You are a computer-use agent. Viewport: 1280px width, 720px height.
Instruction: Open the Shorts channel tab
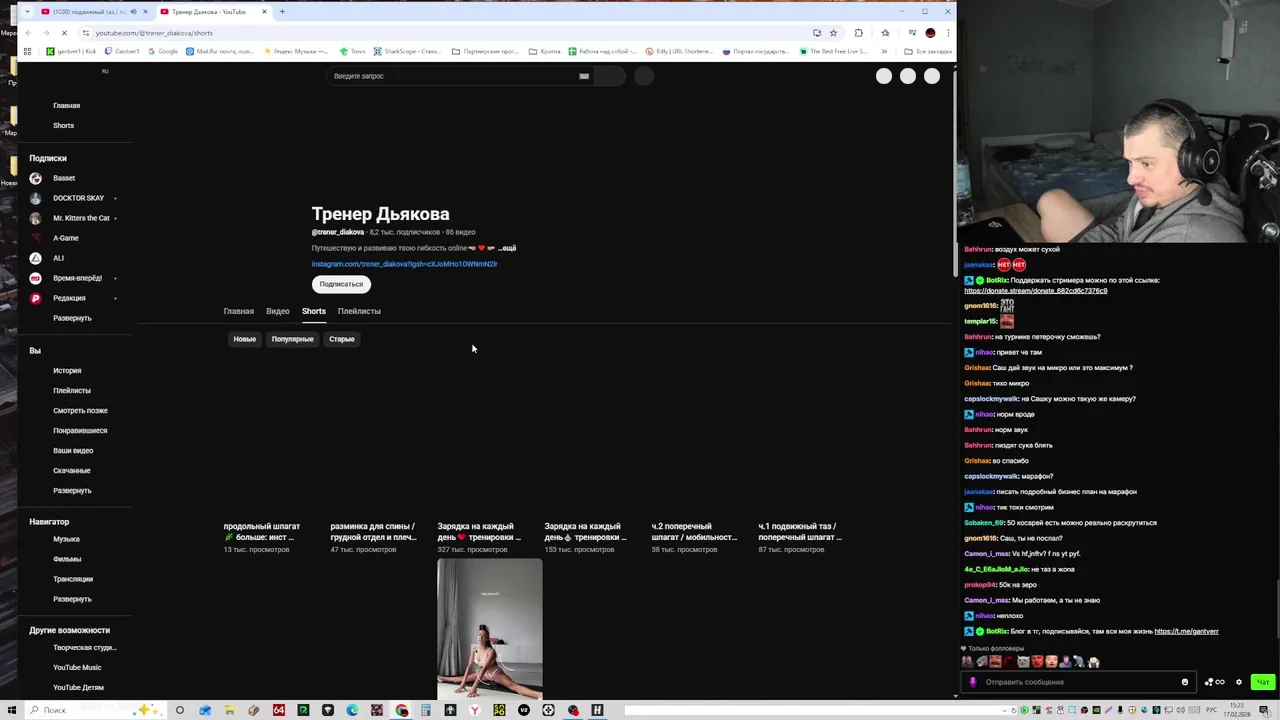point(314,311)
